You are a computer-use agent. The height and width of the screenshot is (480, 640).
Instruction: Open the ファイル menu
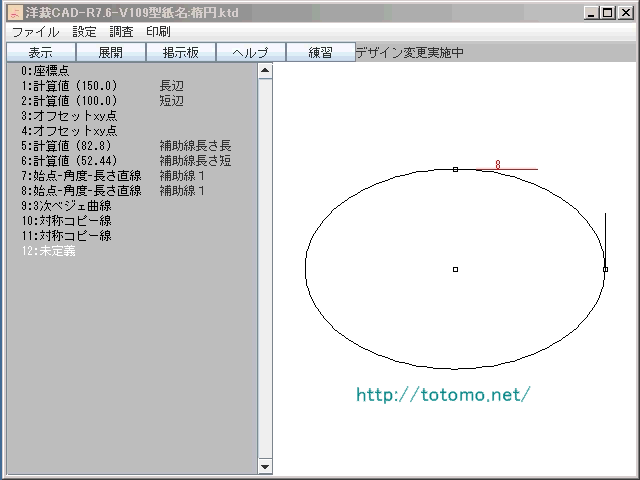[36, 32]
